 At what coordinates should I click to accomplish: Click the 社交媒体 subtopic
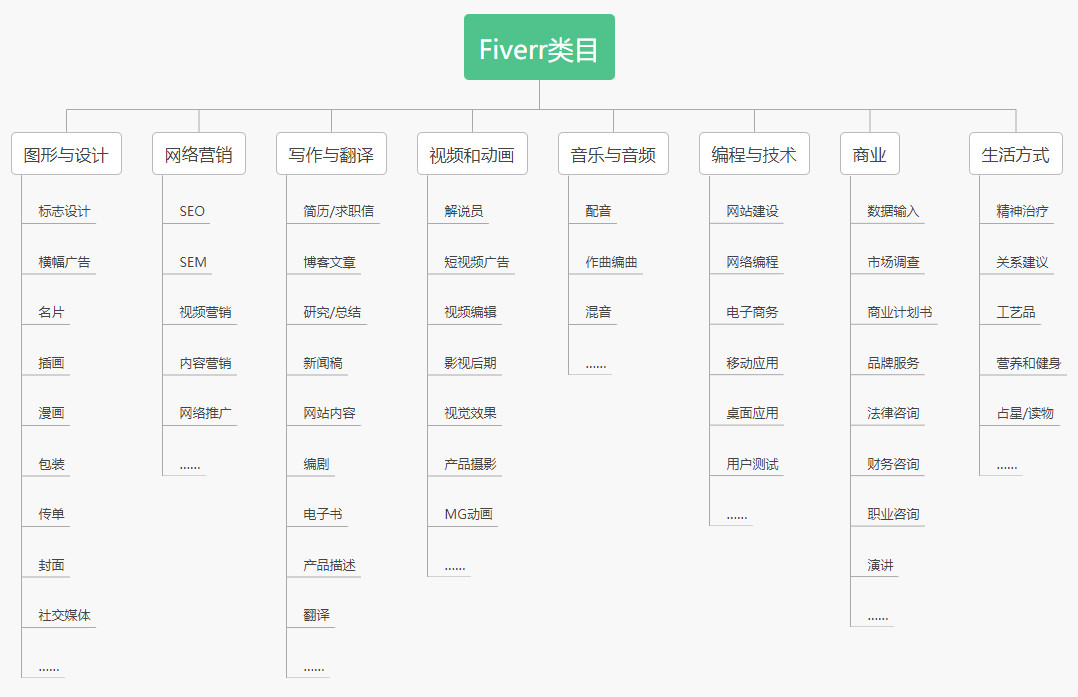click(x=64, y=615)
